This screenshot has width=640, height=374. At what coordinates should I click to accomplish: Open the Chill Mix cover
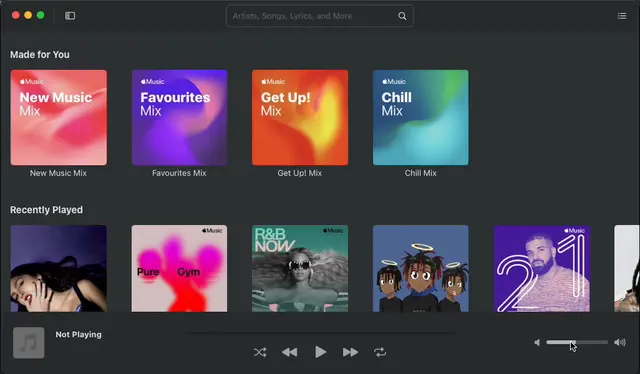421,118
